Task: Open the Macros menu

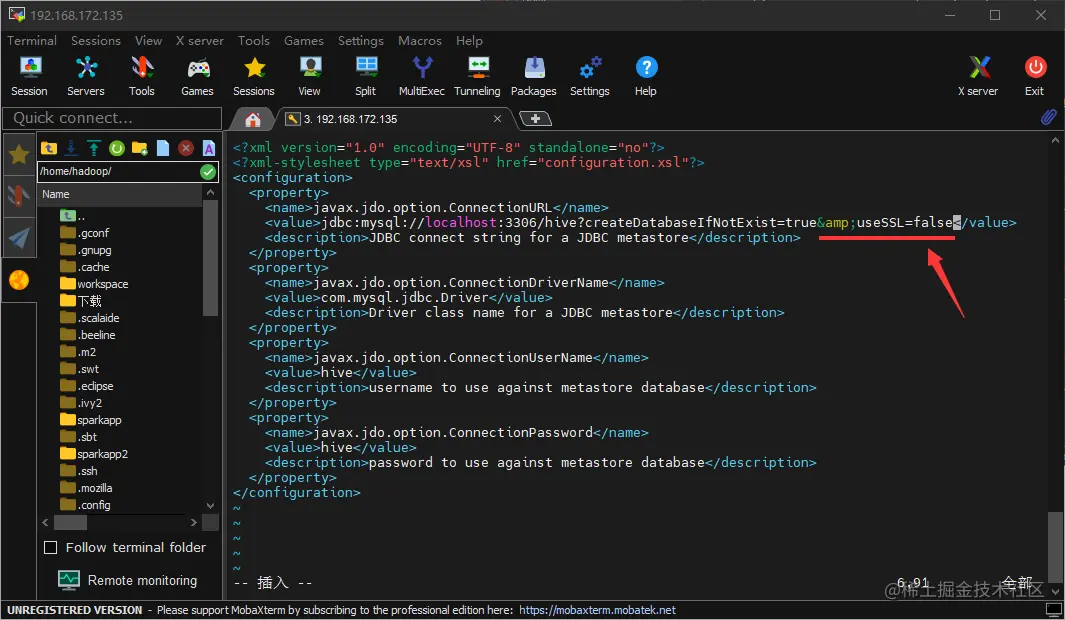Action: (420, 41)
